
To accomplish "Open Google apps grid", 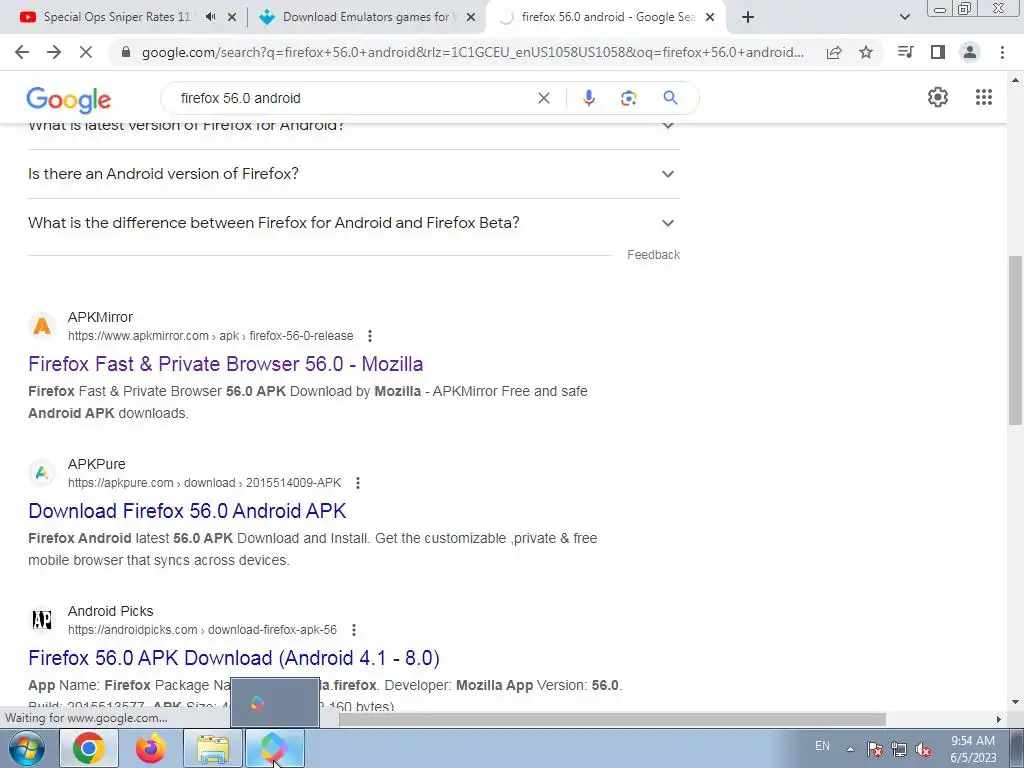I will click(984, 97).
